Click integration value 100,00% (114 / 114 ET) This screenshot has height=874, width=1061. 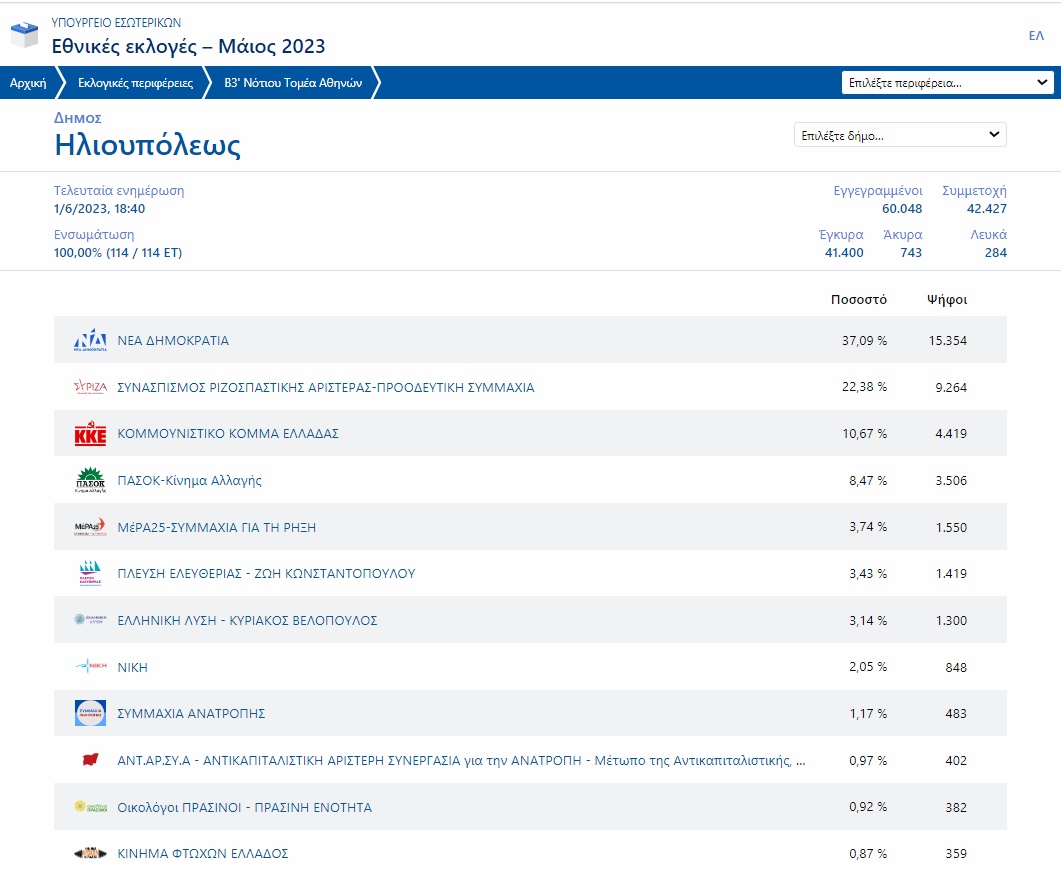(118, 252)
